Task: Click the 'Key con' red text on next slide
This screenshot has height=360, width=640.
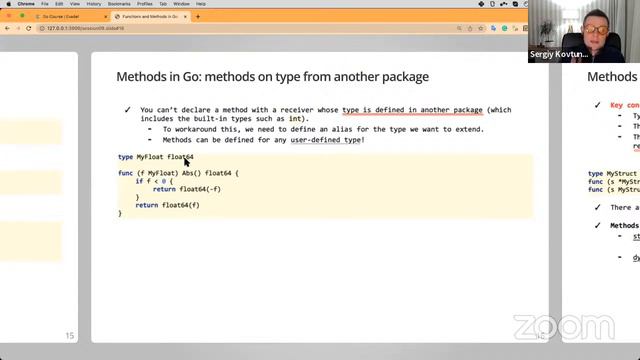Action: pos(625,105)
